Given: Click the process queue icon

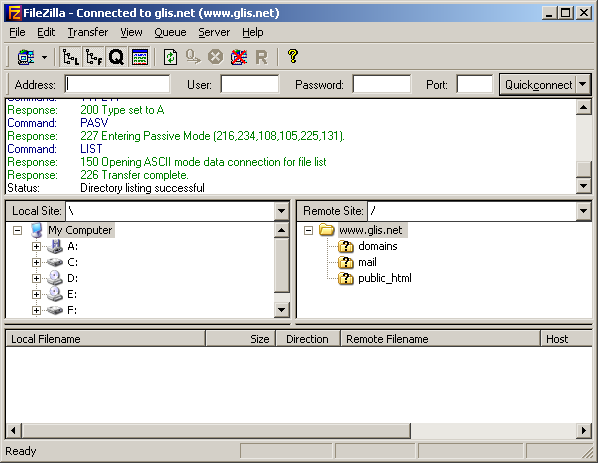Looking at the screenshot, I should coord(193,58).
